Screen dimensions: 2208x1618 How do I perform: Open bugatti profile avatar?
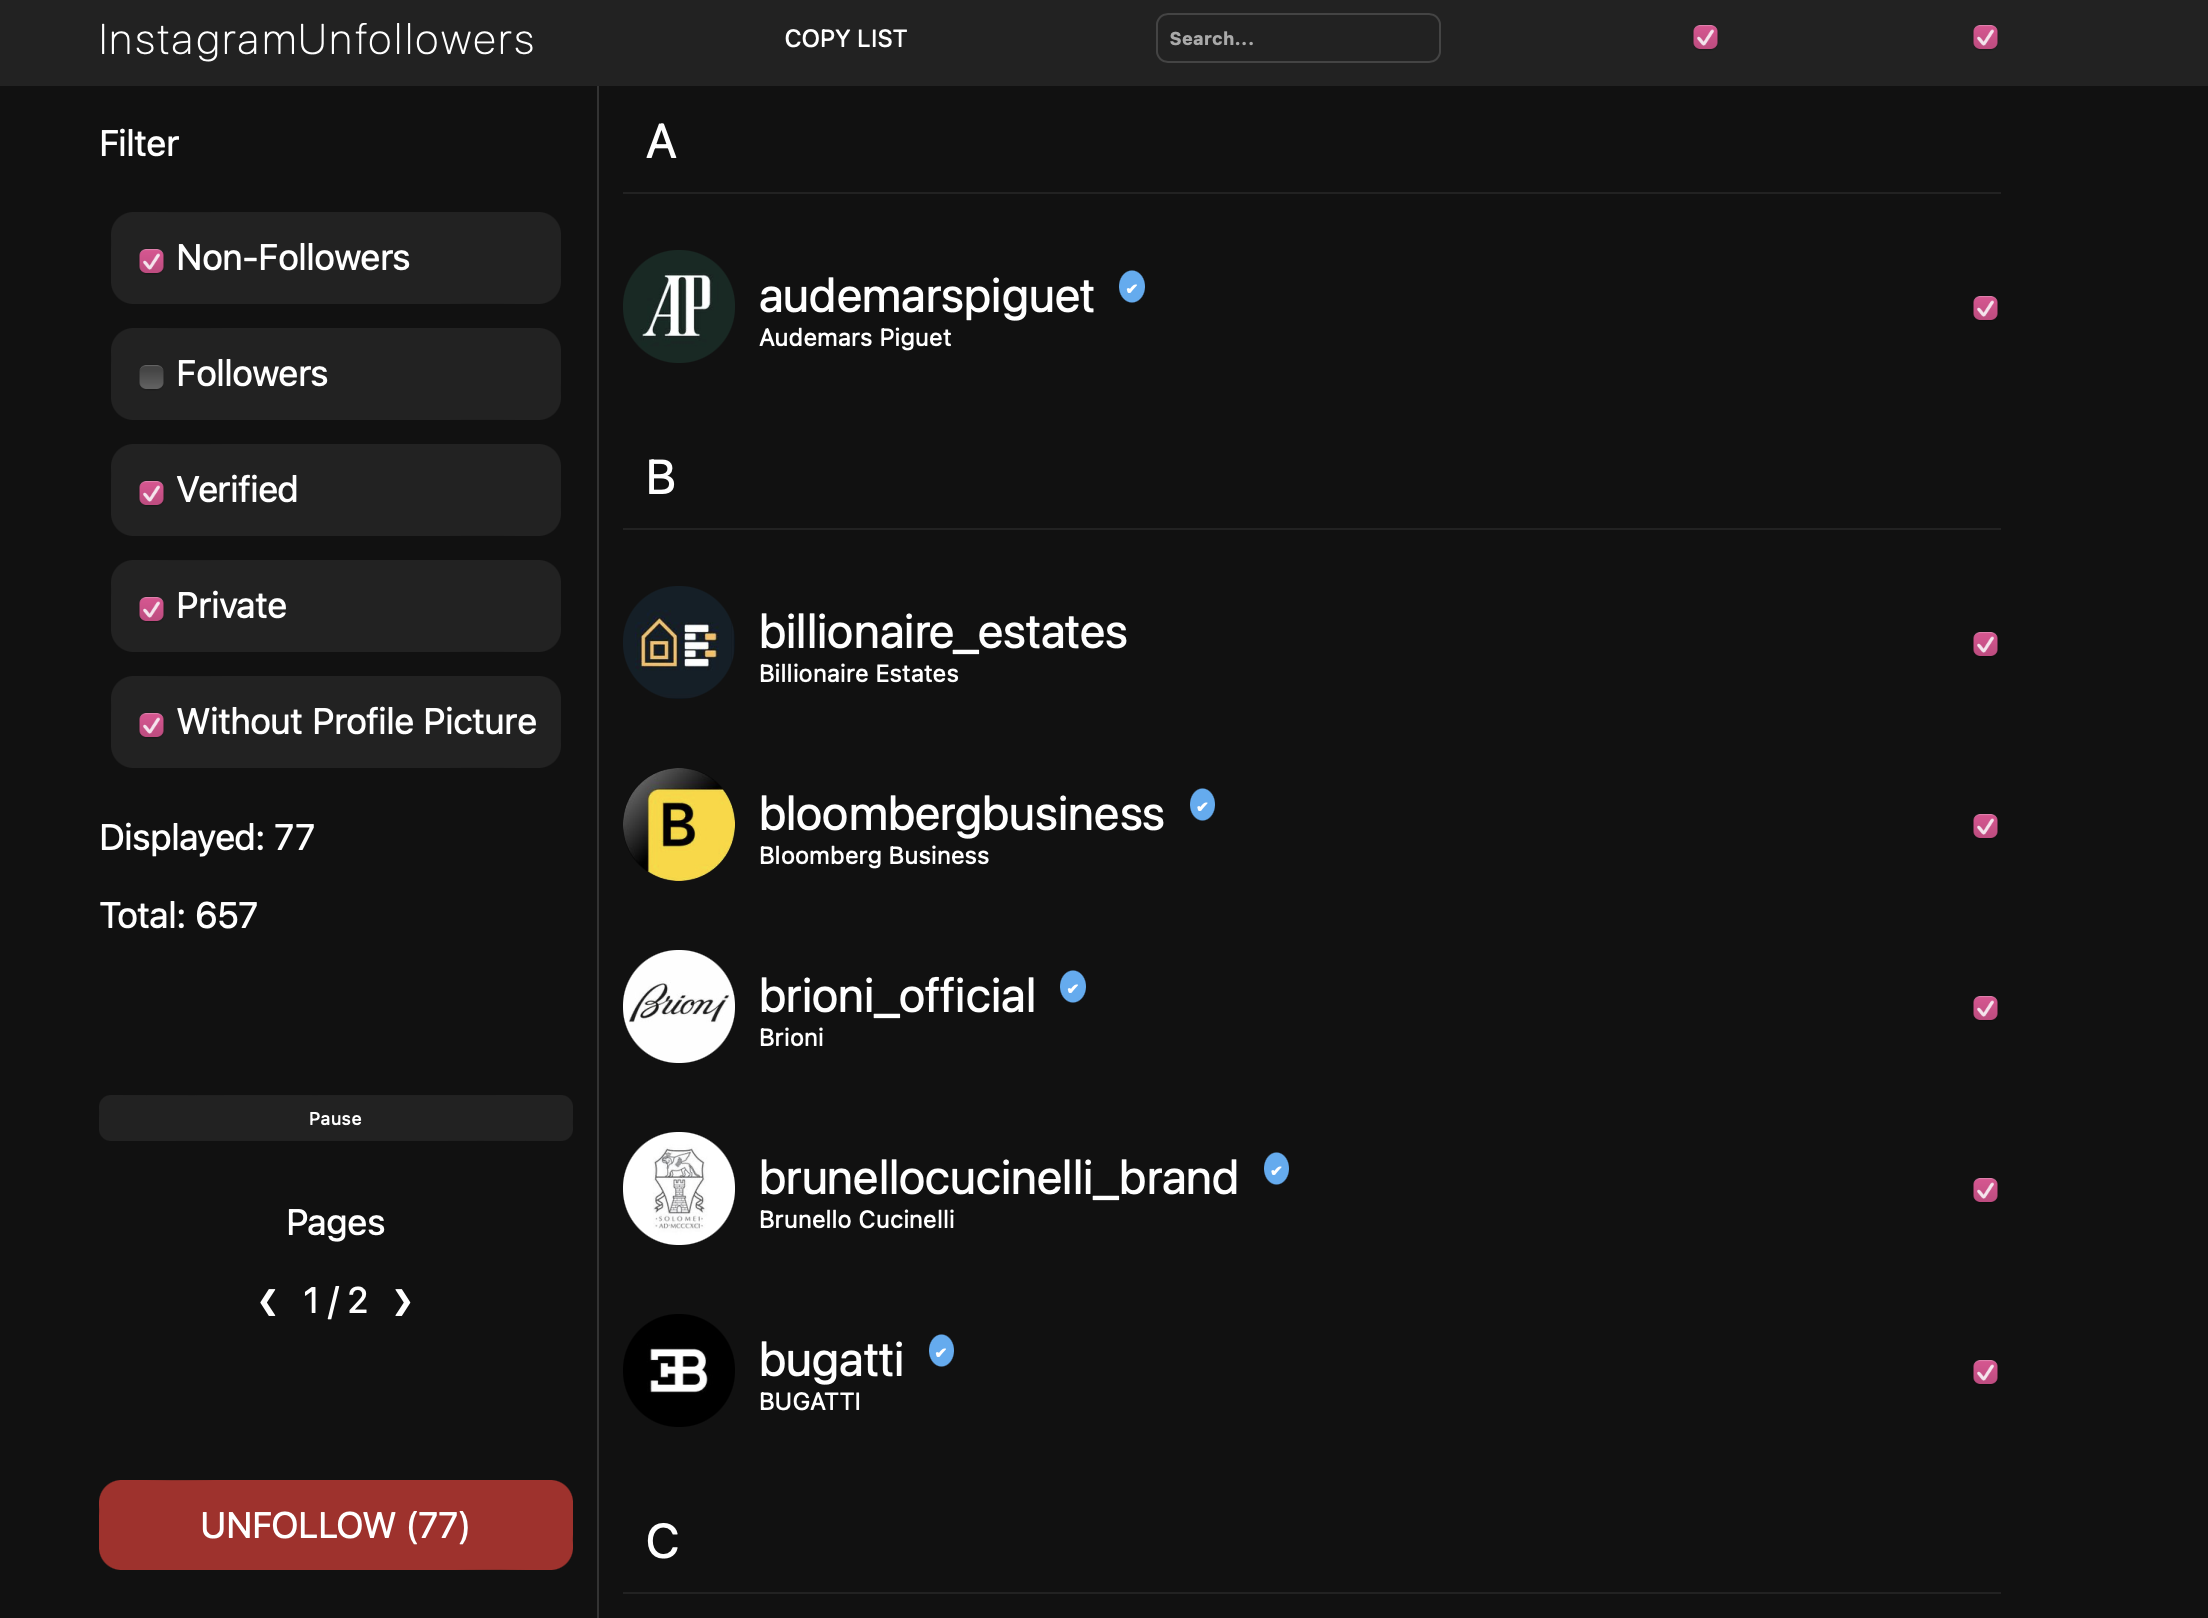click(678, 1370)
